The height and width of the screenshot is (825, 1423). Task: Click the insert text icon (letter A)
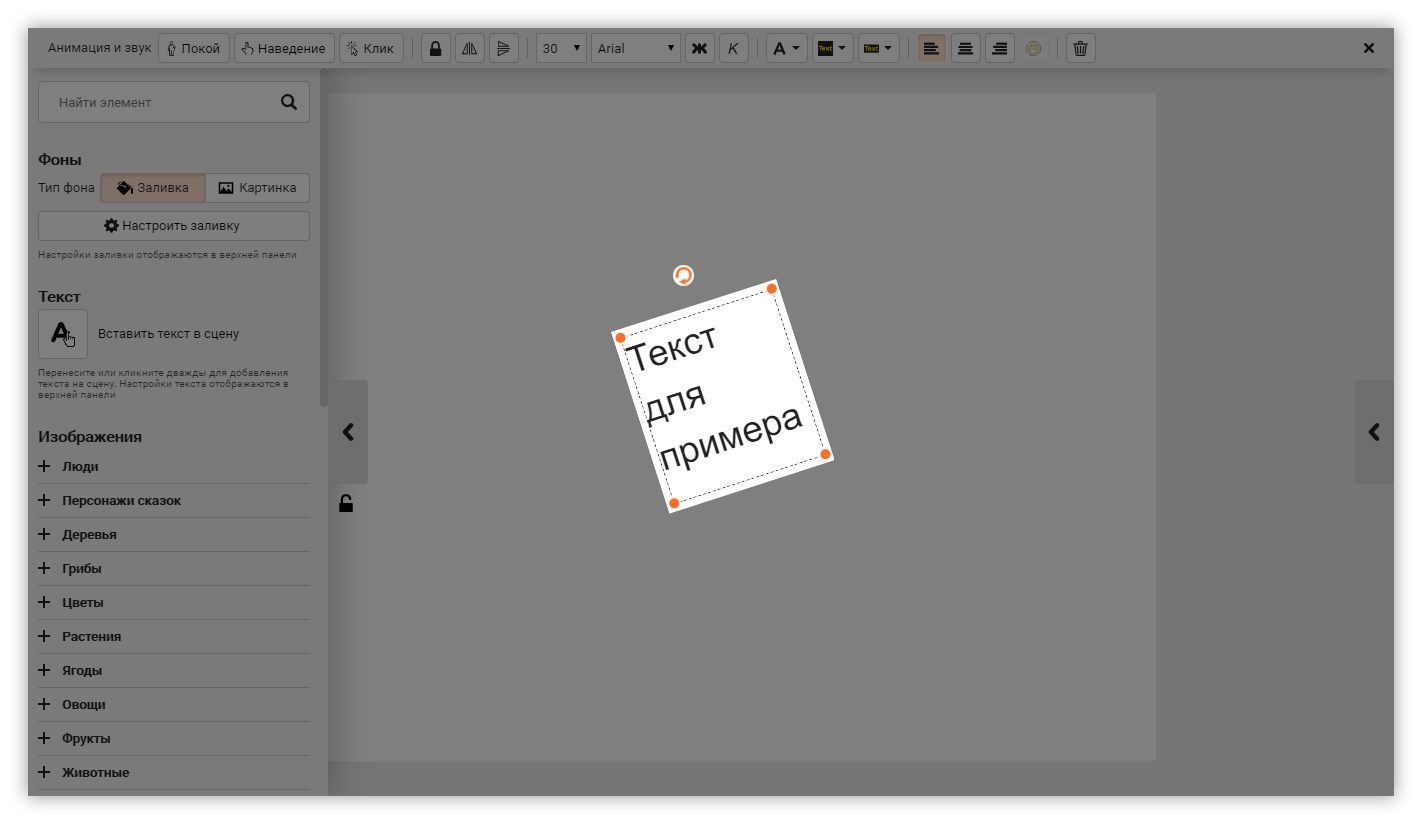point(63,334)
